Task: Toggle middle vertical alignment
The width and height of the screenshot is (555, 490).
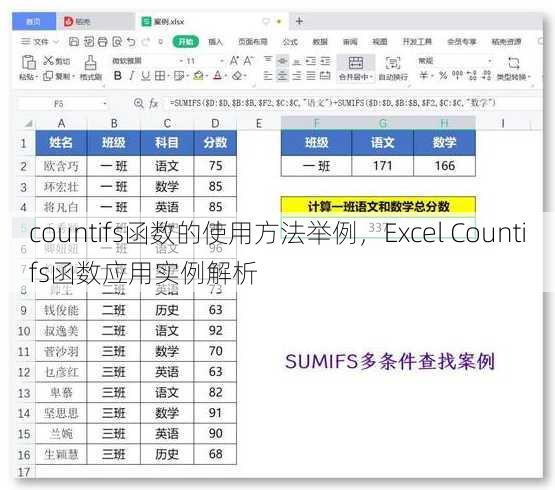Action: point(282,61)
